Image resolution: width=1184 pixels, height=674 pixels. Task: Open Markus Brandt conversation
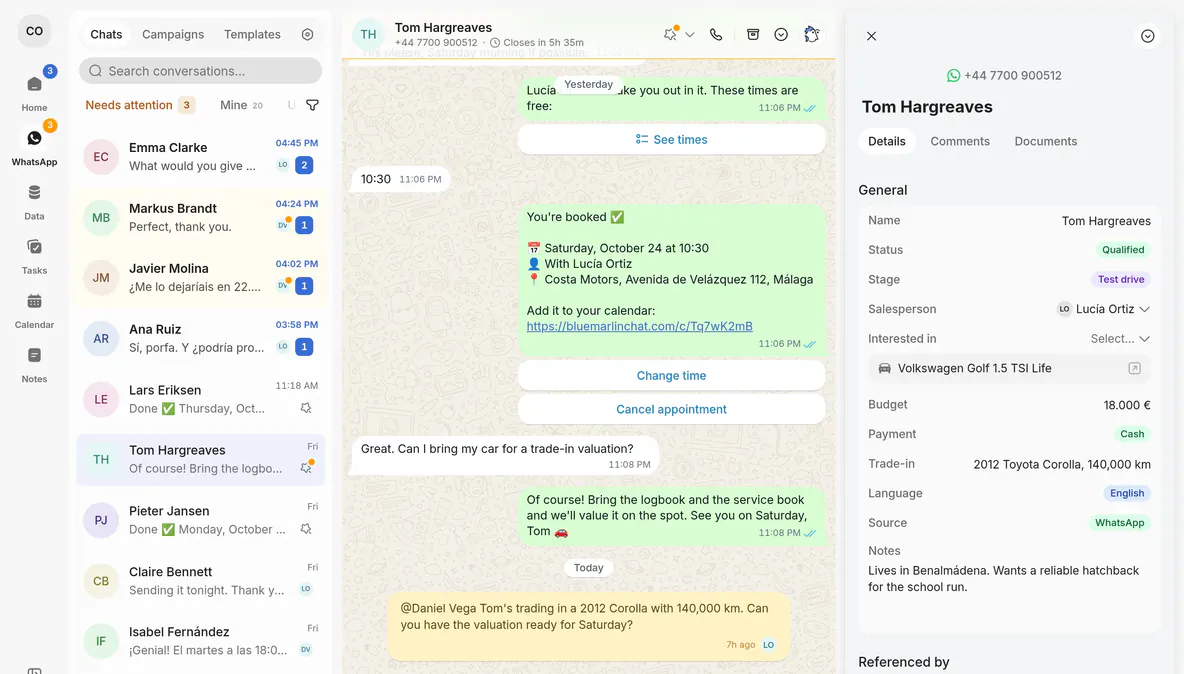pyautogui.click(x=201, y=217)
